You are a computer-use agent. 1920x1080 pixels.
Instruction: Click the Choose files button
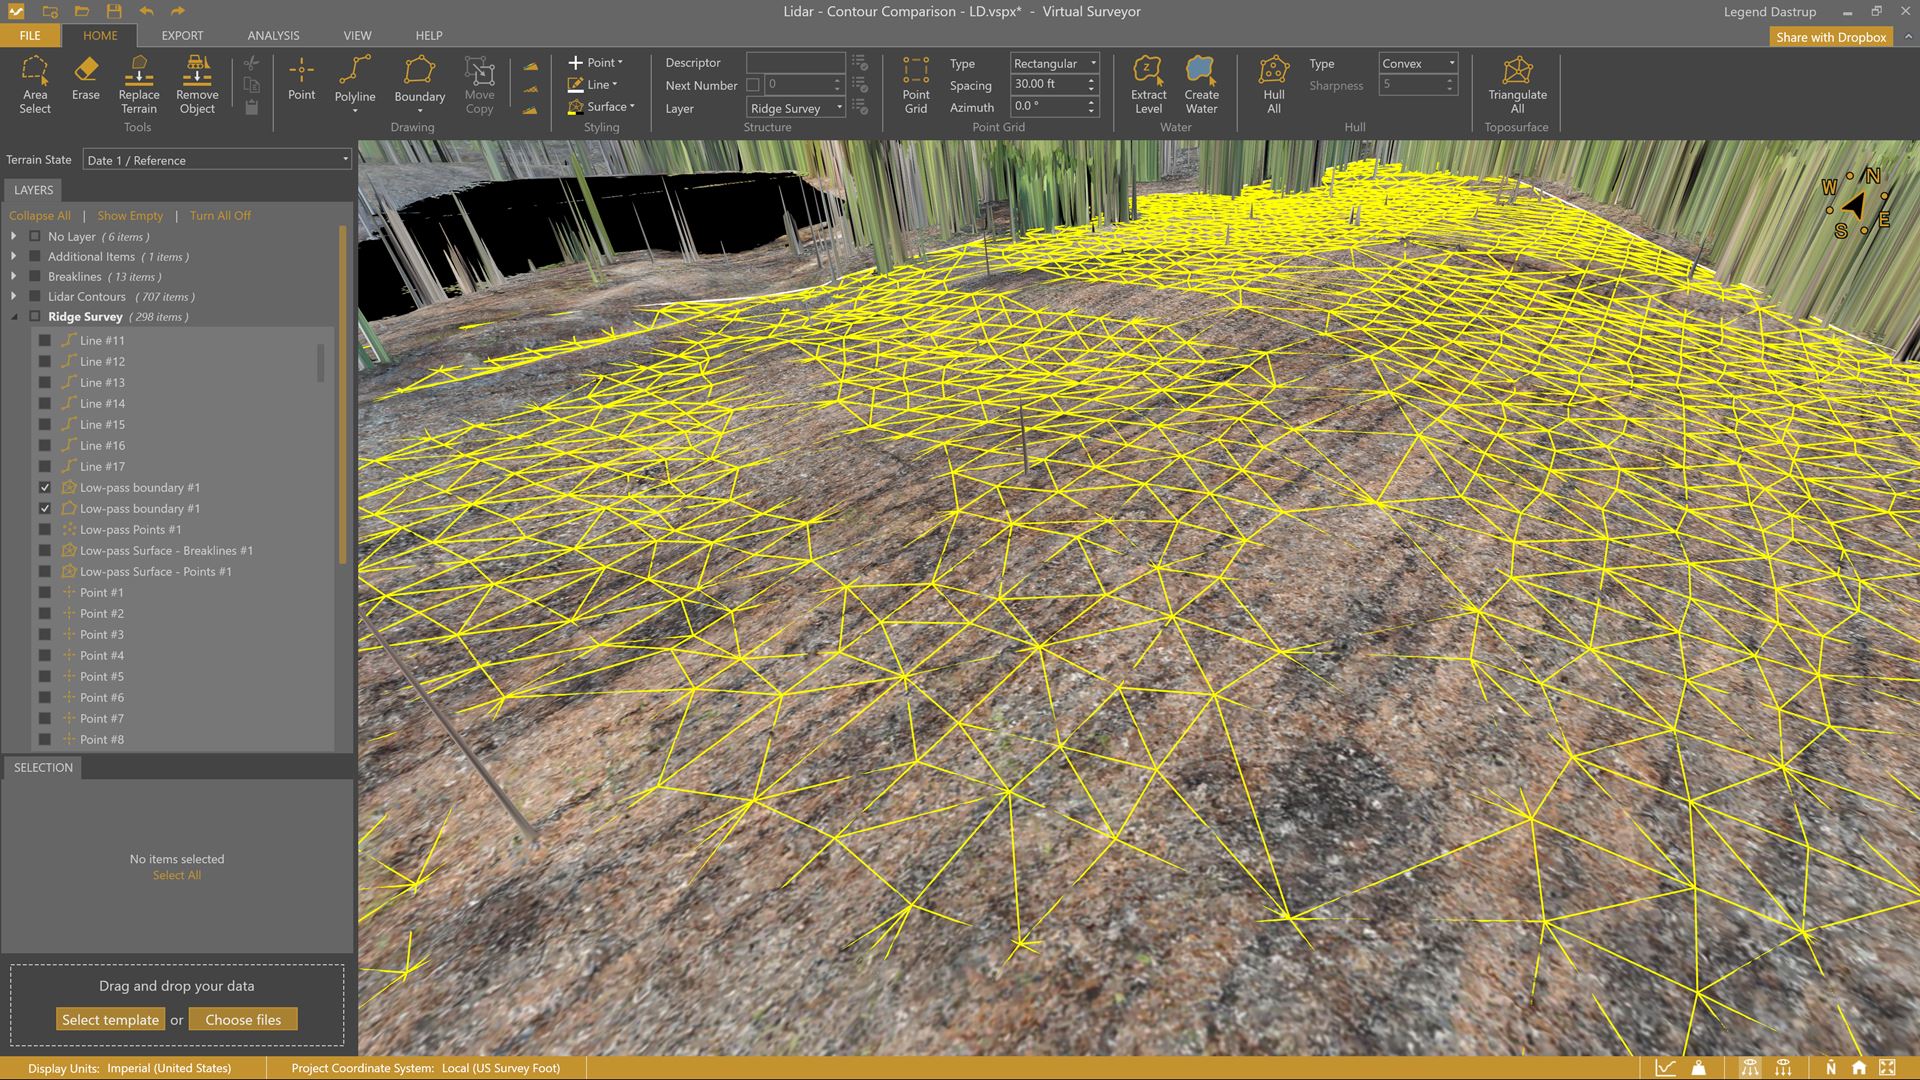243,1020
